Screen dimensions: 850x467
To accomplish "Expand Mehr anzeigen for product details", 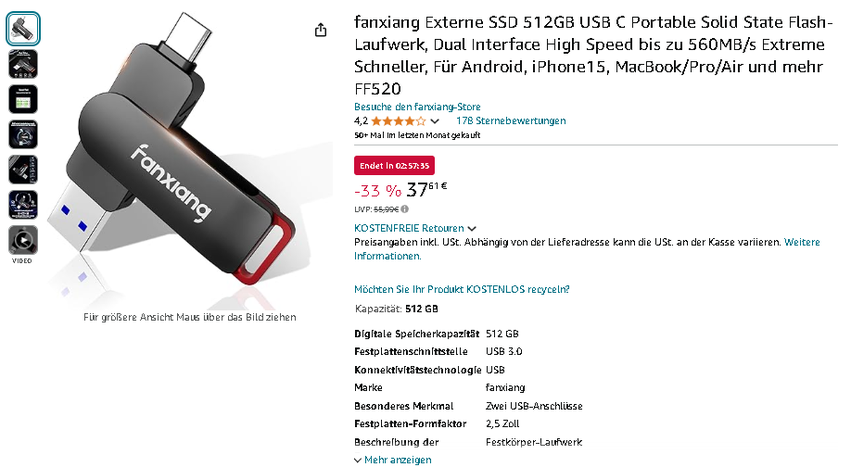I will point(393,460).
